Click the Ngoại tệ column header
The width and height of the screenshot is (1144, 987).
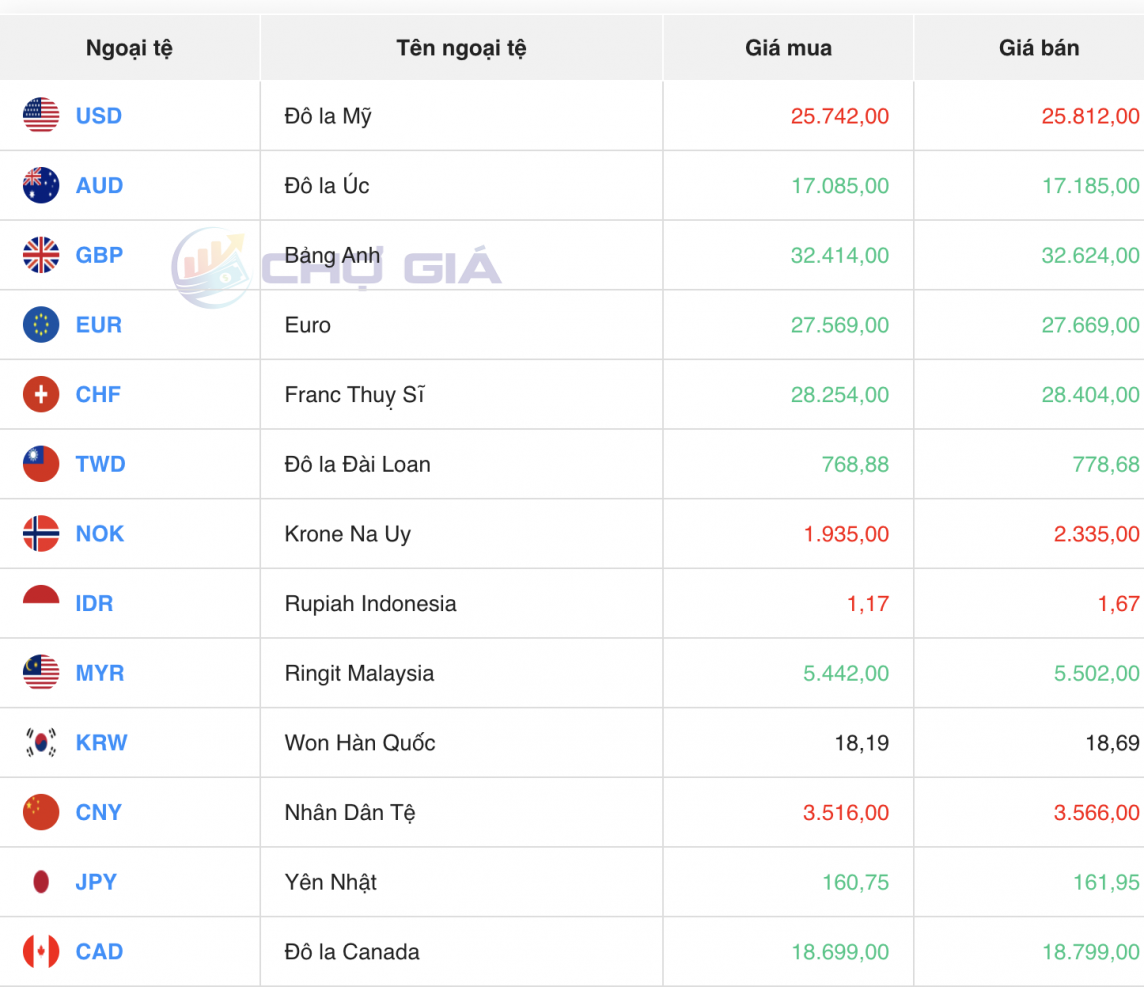click(x=129, y=47)
